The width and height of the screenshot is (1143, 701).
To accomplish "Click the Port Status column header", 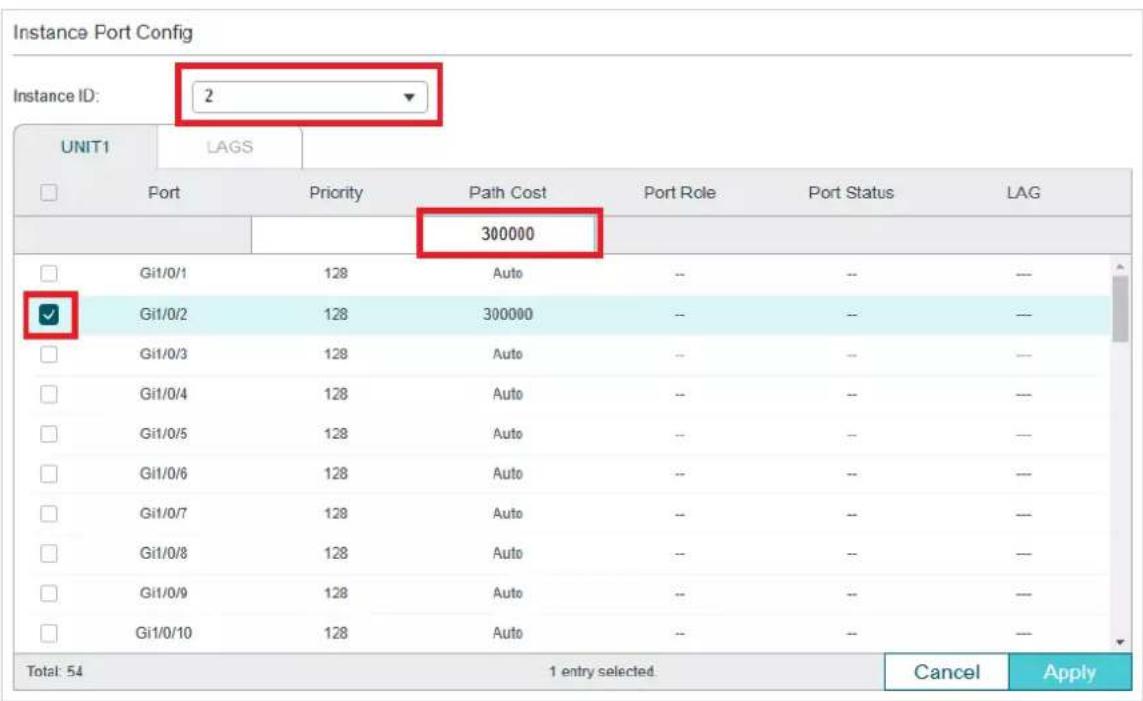I will [851, 192].
